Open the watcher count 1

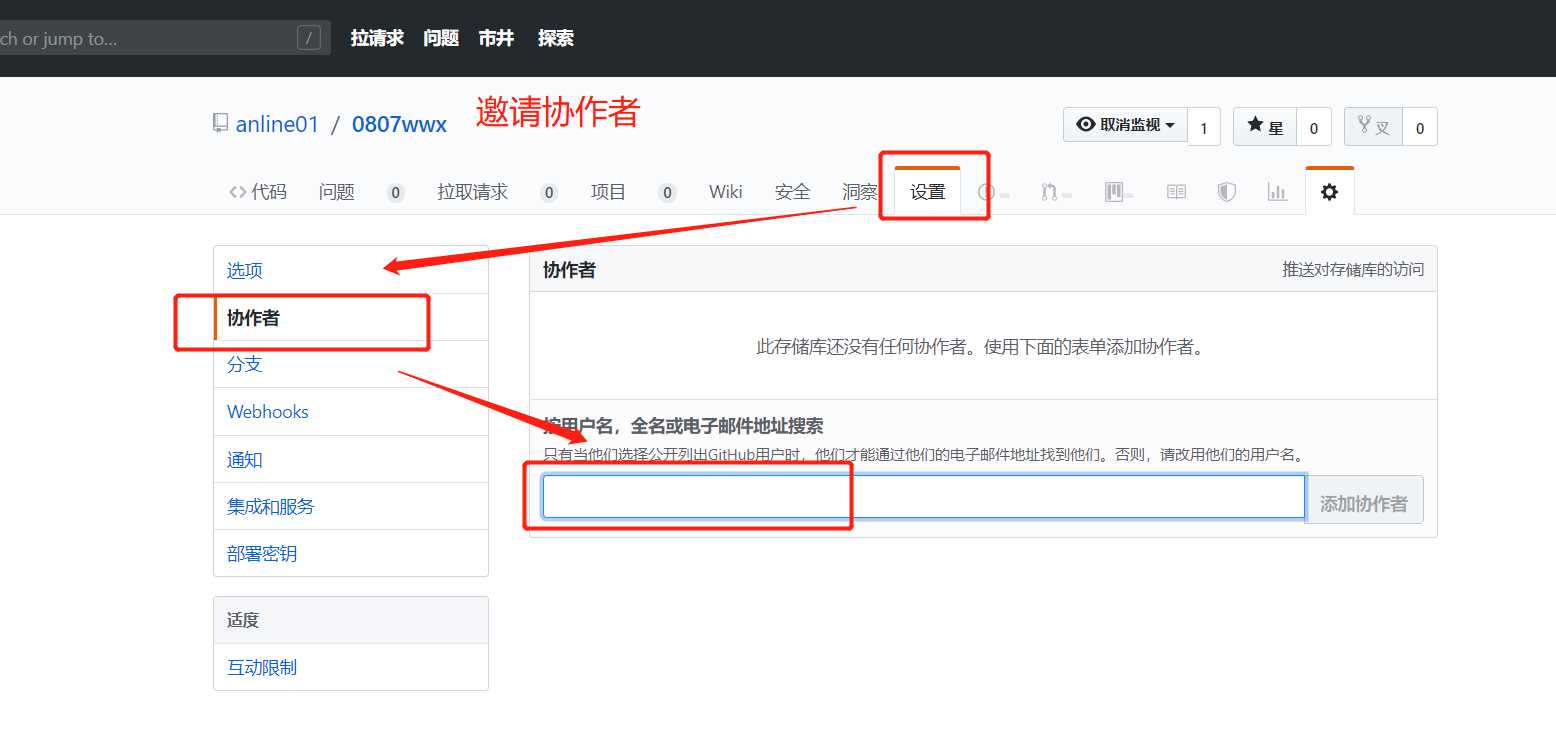point(1204,128)
